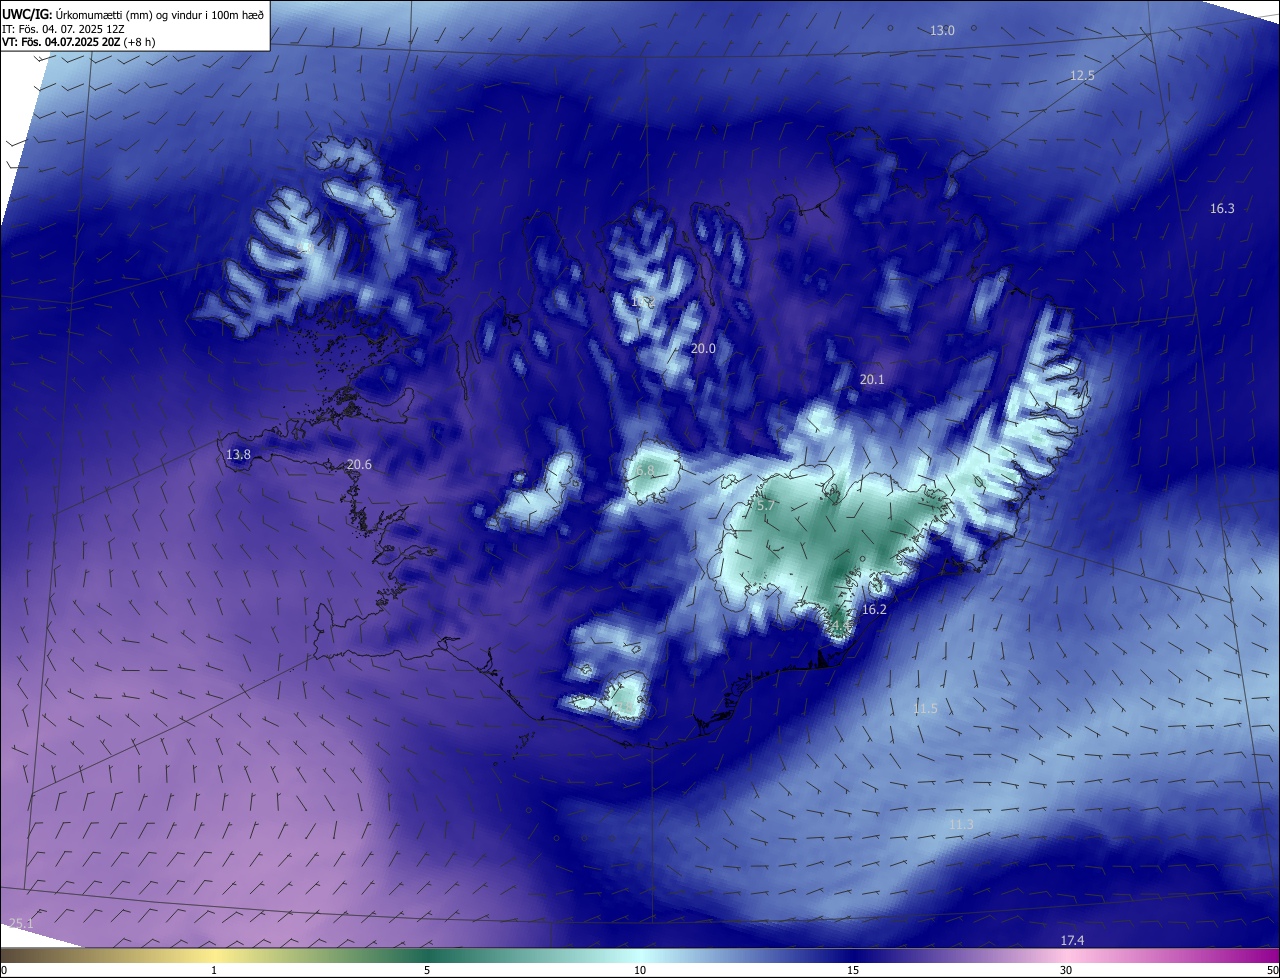
Task: Select the initial time line 'IT: Fös. 04. 07. 2025 12Z'
Action: pyautogui.click(x=63, y=28)
